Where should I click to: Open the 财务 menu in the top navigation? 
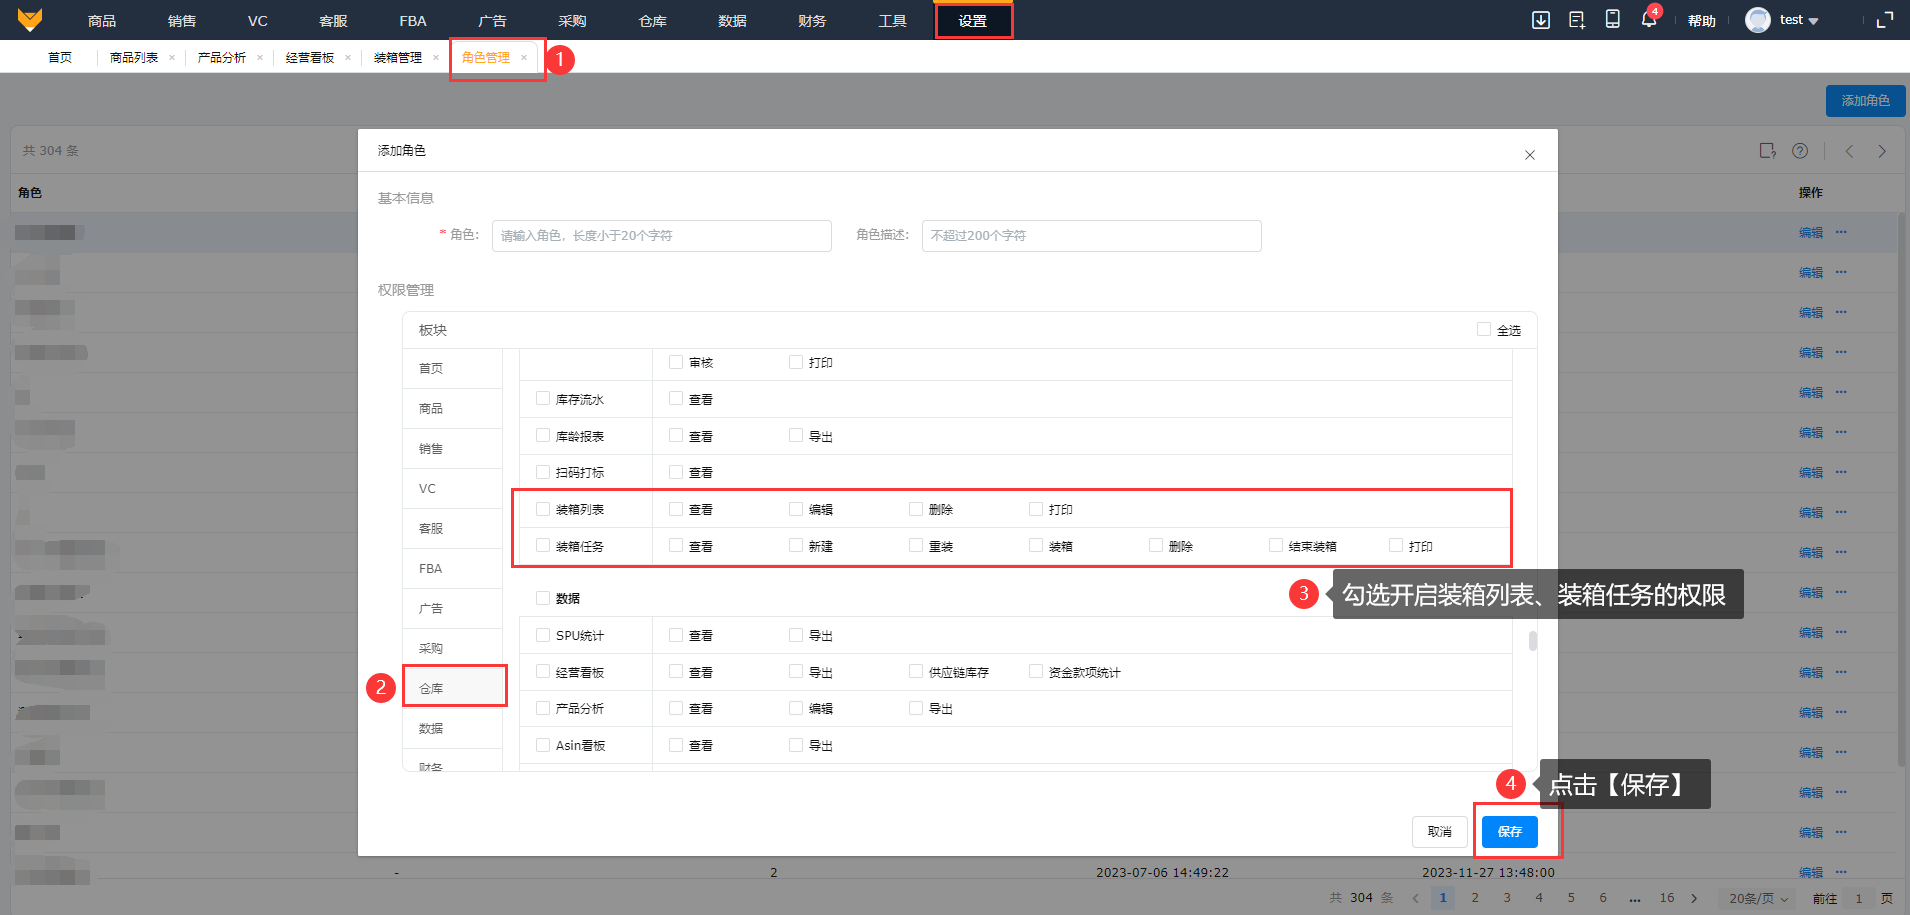(813, 20)
